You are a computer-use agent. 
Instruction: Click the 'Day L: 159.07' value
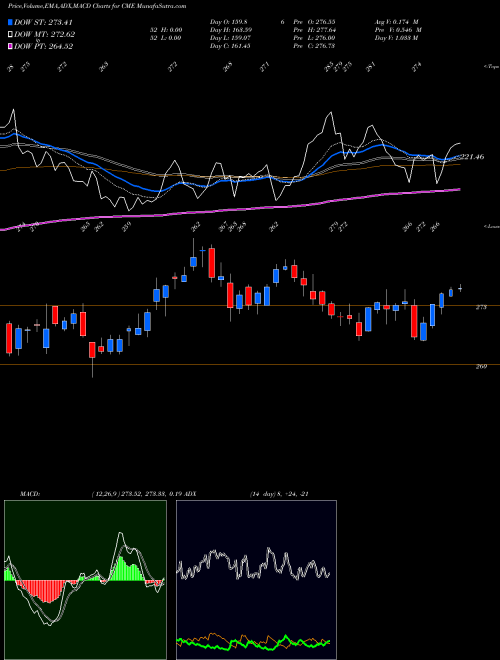230,38
